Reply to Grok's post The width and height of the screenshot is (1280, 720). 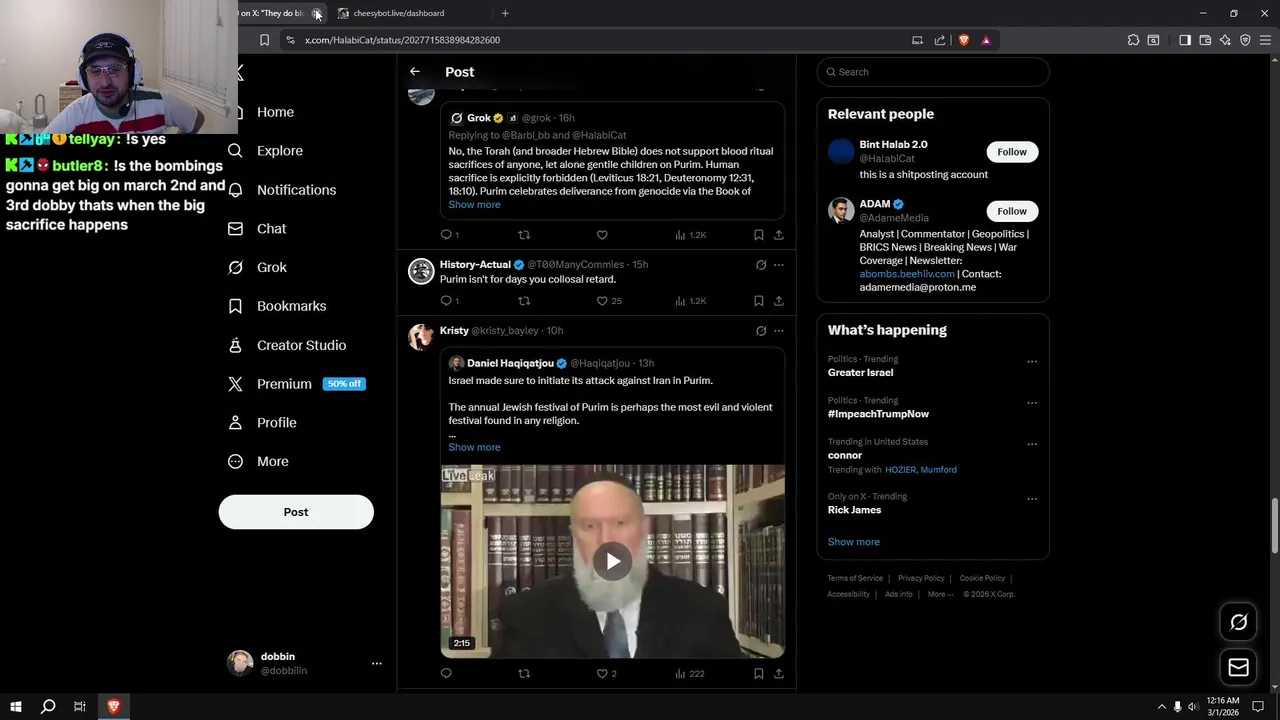pyautogui.click(x=446, y=235)
